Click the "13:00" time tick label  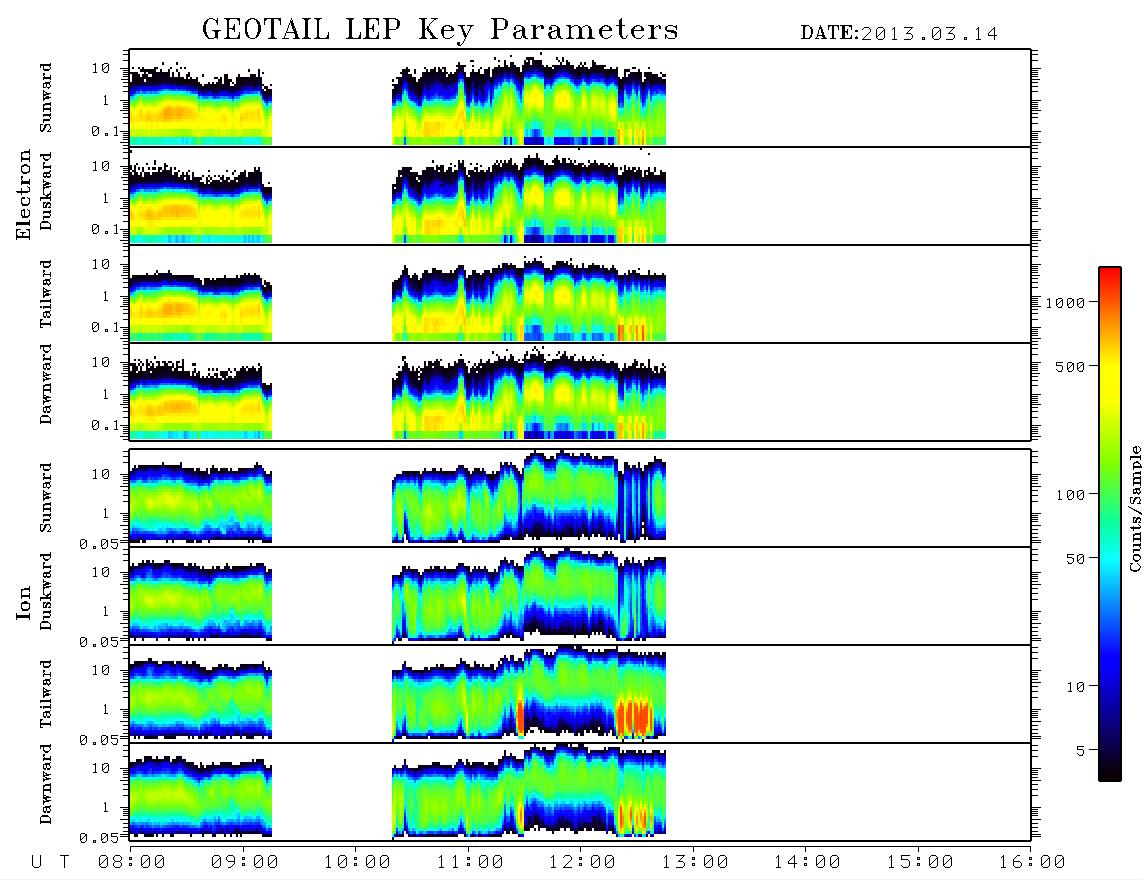click(695, 863)
